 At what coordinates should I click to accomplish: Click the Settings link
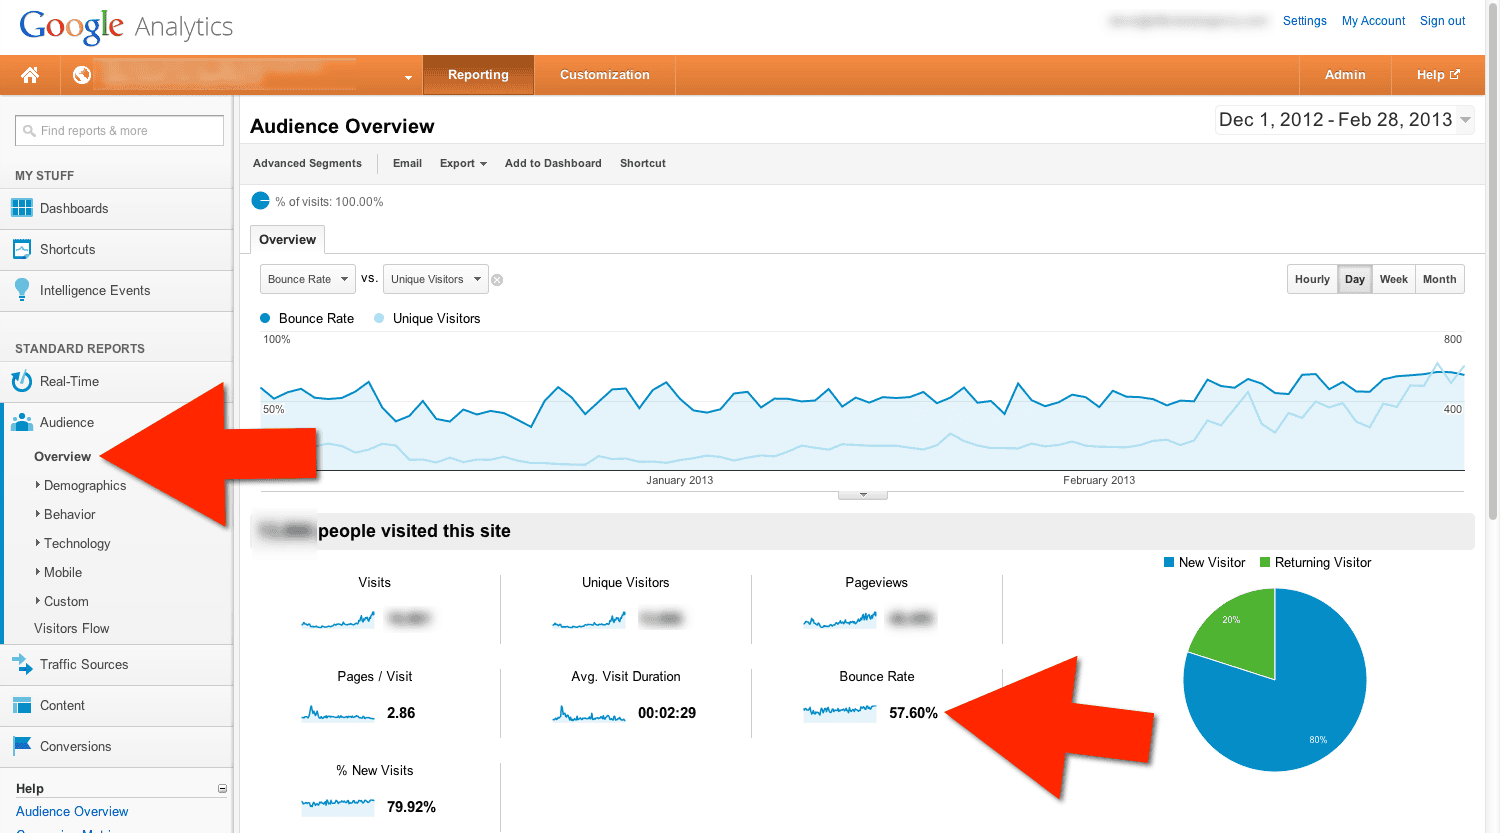click(1305, 21)
